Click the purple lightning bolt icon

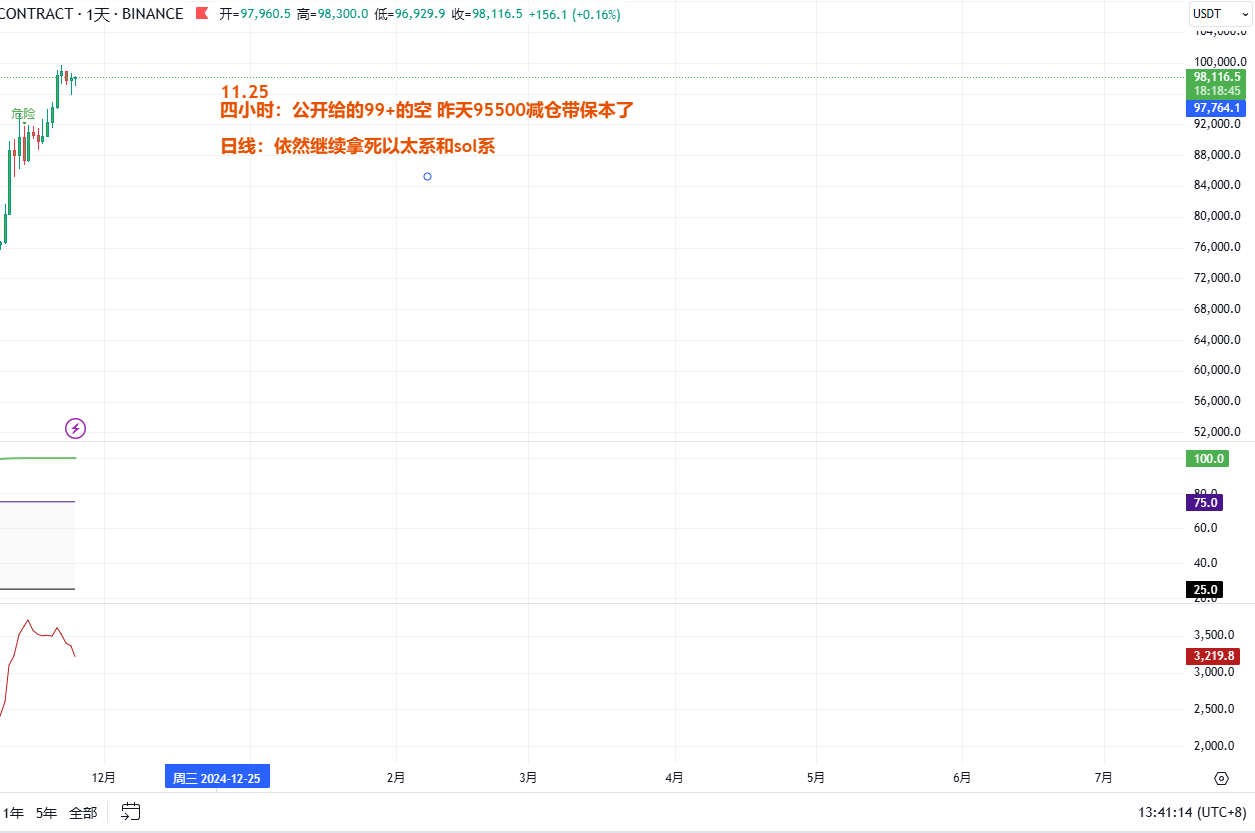[75, 429]
